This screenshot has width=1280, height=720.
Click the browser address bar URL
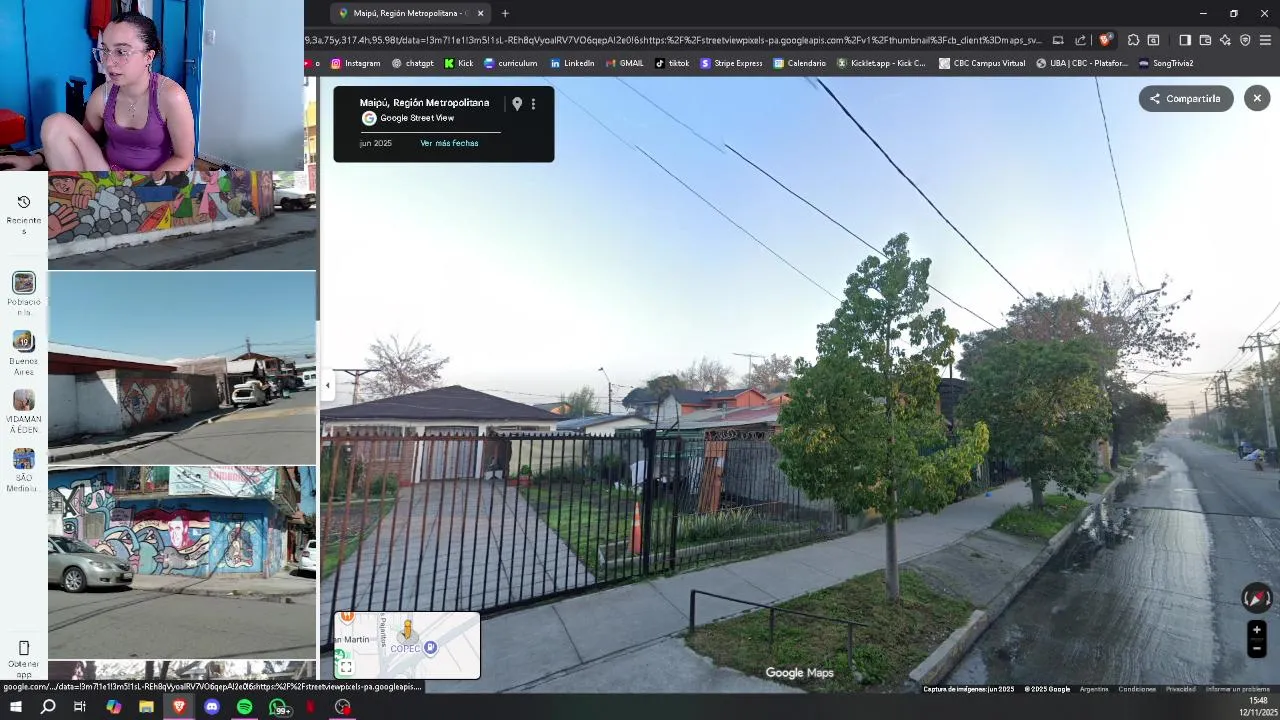pos(672,40)
